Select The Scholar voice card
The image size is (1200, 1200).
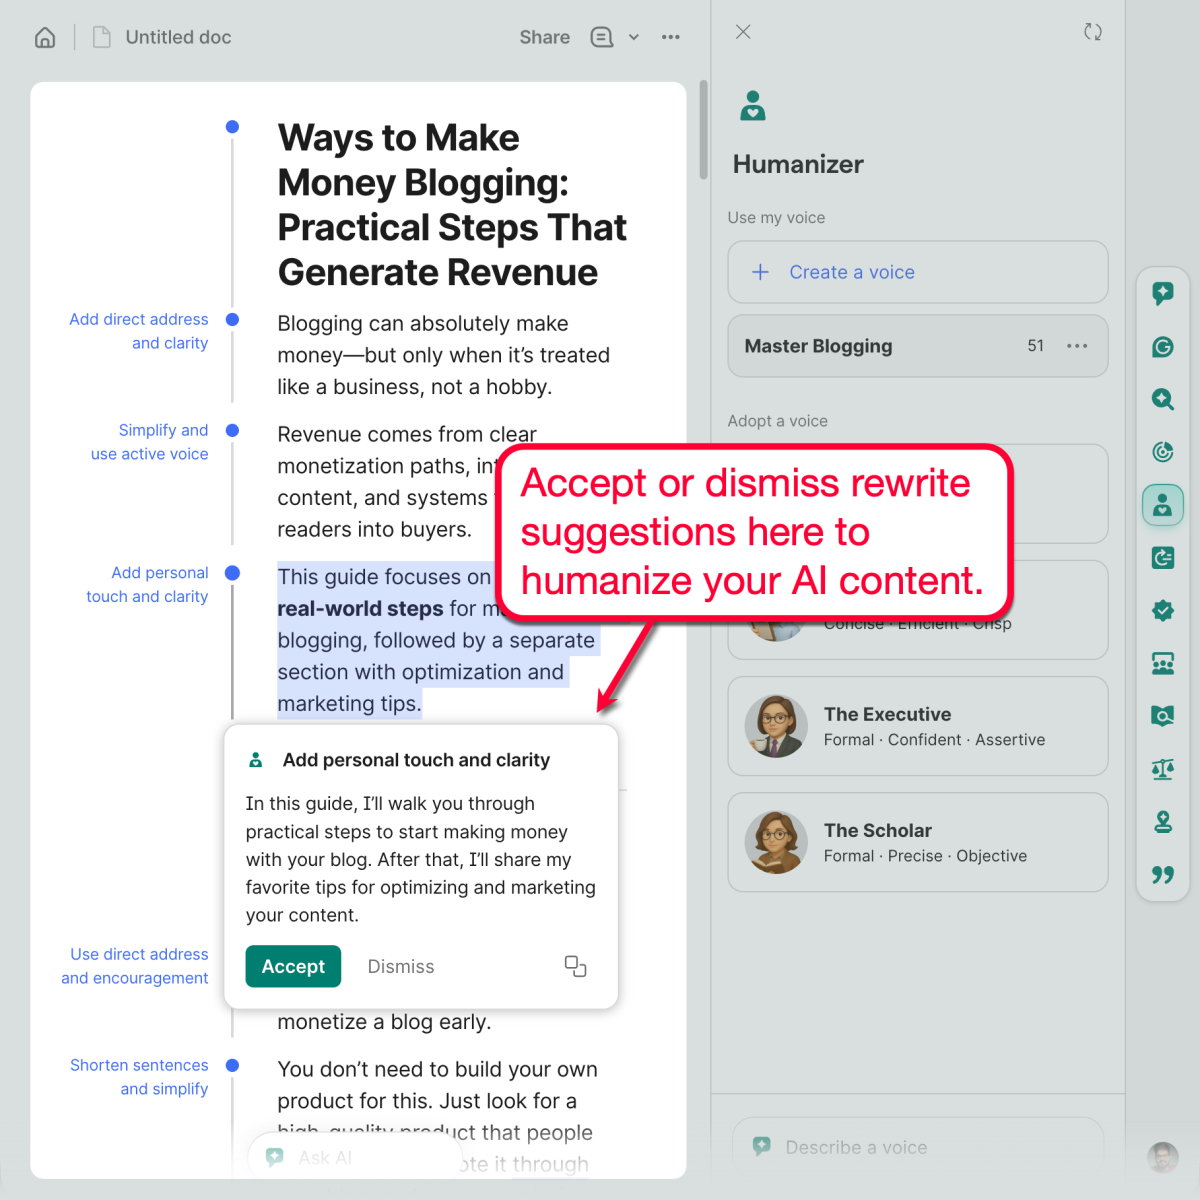(917, 842)
